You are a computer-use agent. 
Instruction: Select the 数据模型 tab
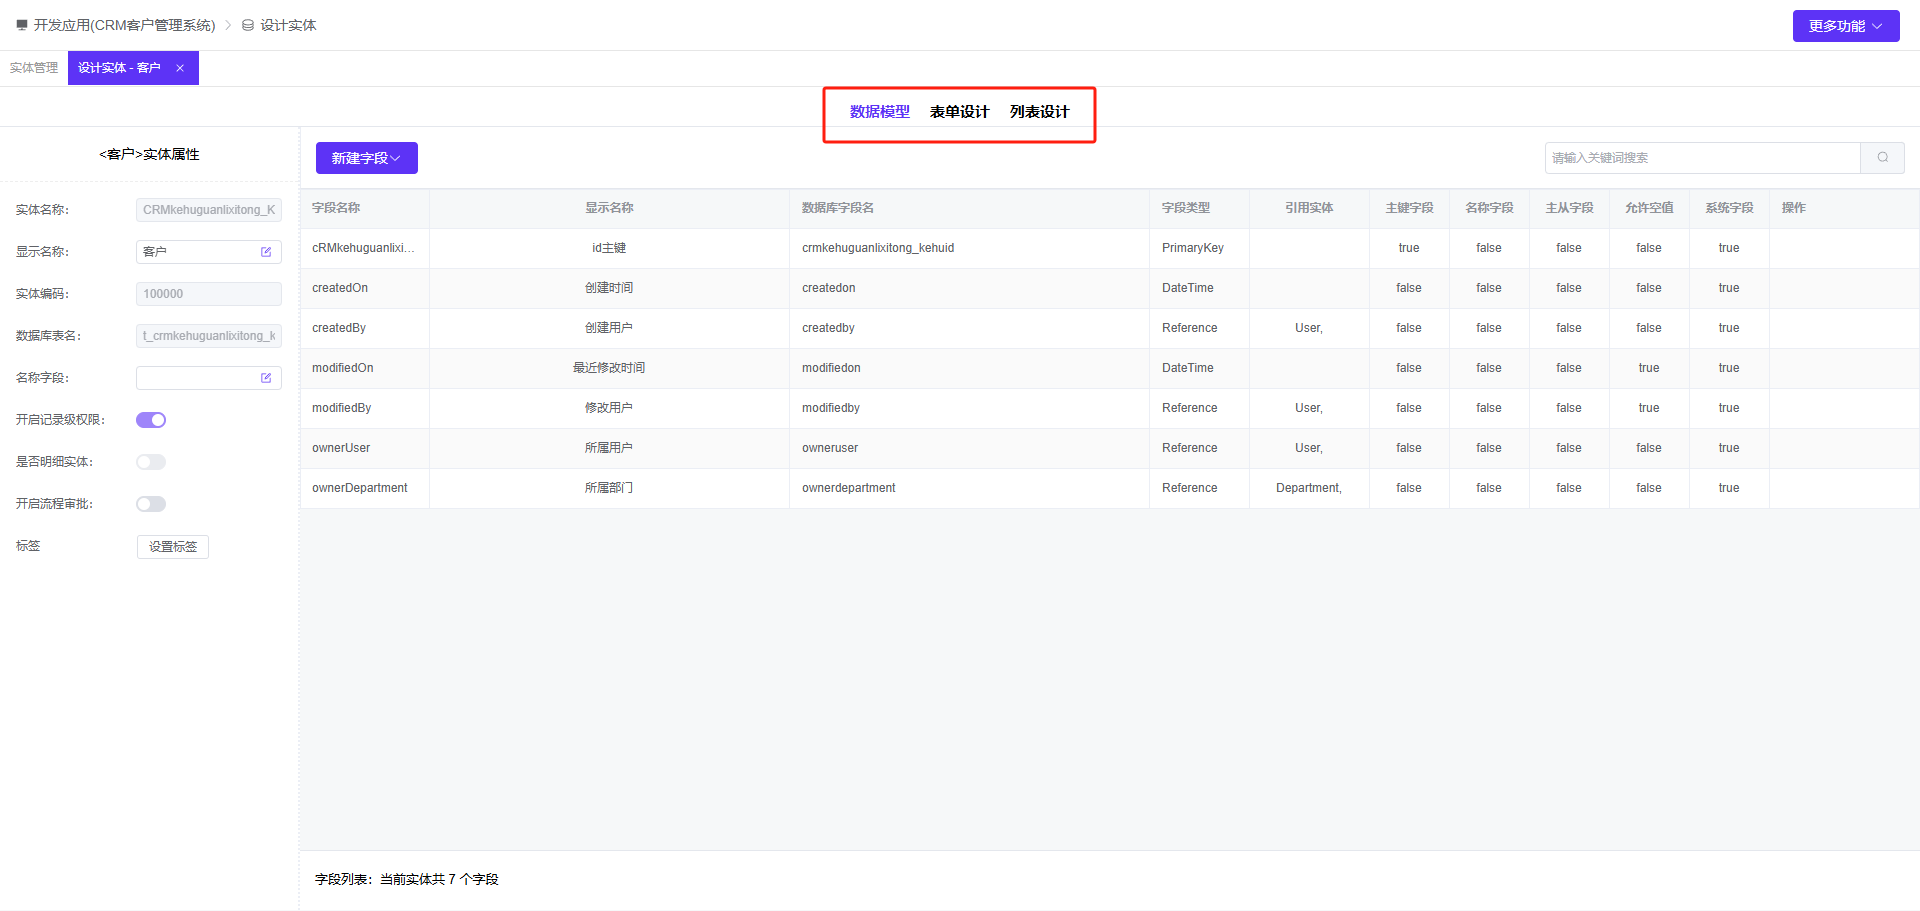pos(879,112)
